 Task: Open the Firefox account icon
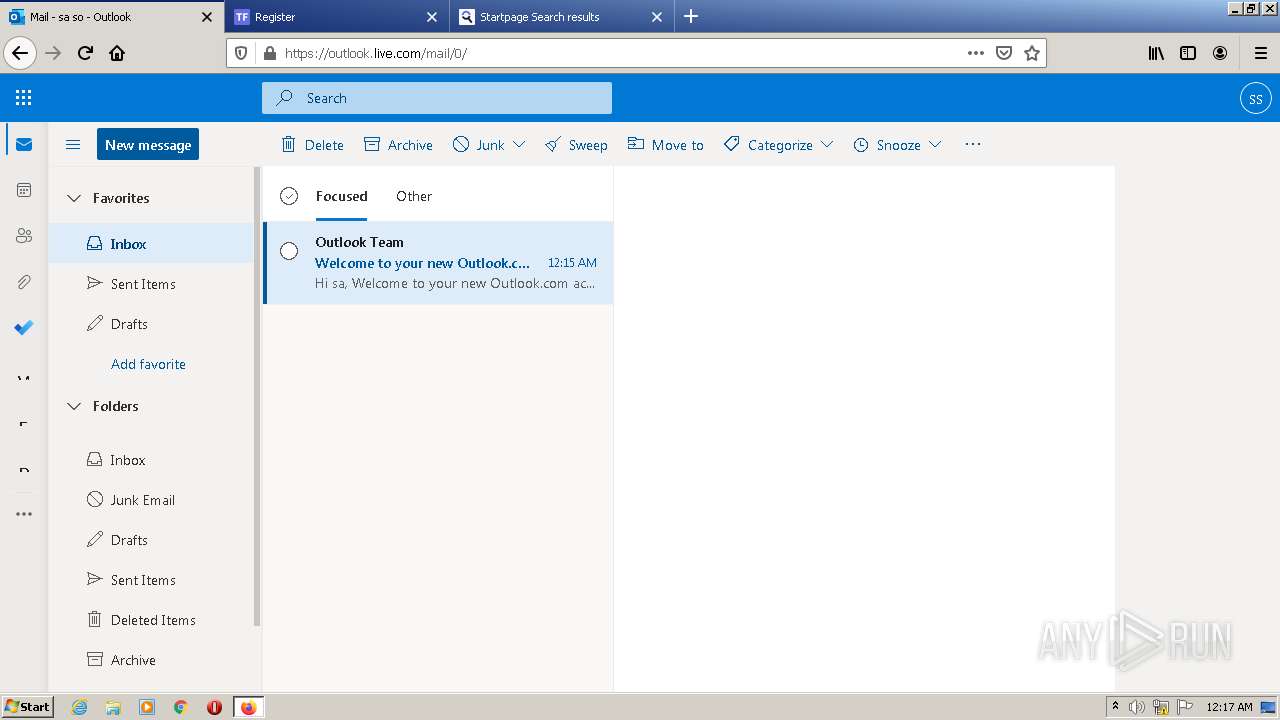1220,53
